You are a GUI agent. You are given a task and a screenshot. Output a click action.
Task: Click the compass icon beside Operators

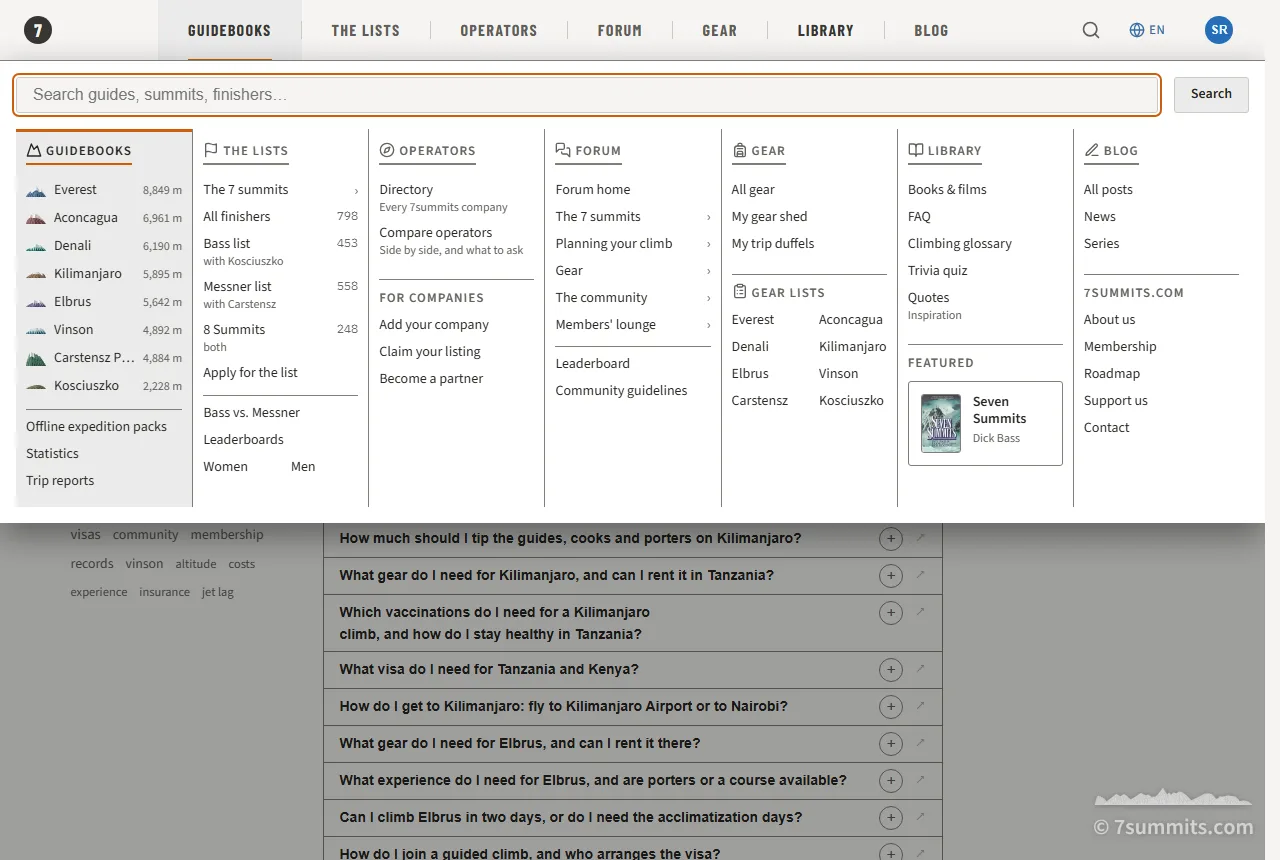pyautogui.click(x=387, y=151)
